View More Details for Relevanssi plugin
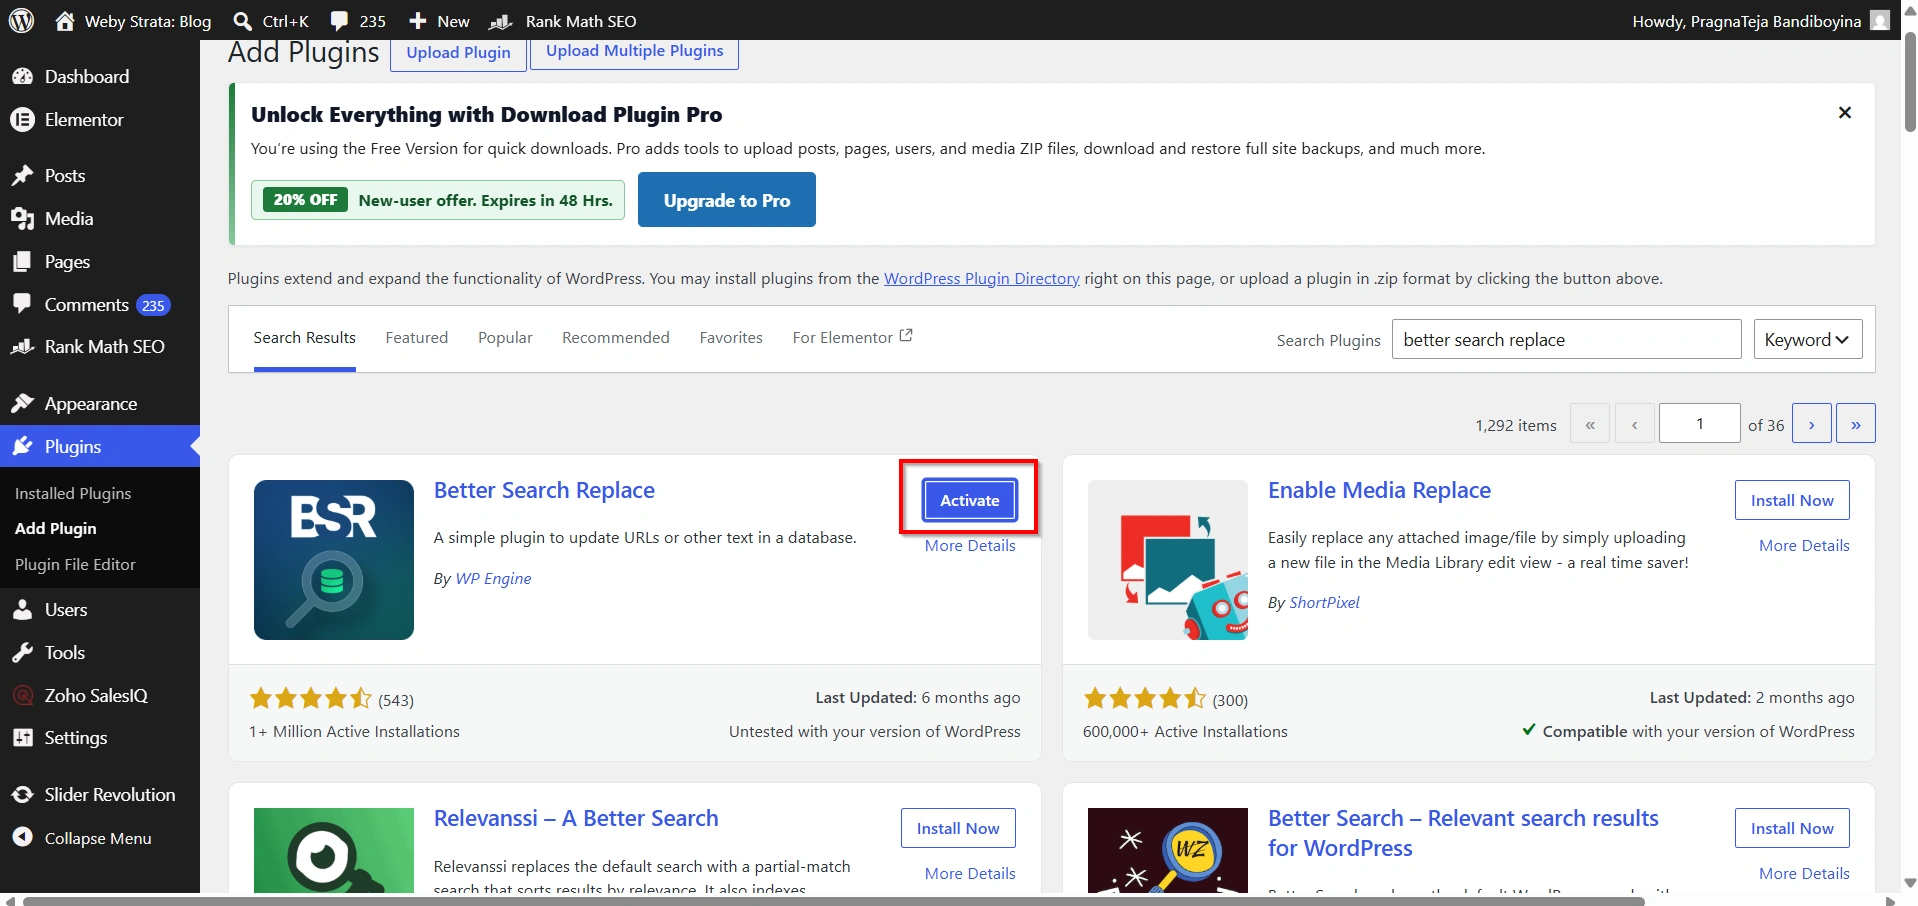This screenshot has height=906, width=1918. [970, 874]
